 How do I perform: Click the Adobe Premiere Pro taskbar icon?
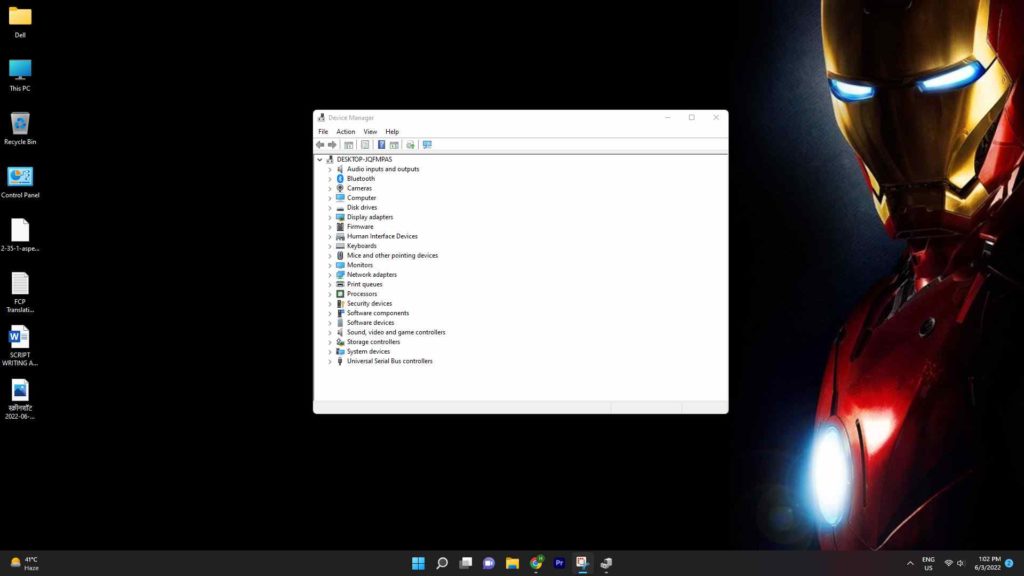pyautogui.click(x=559, y=563)
